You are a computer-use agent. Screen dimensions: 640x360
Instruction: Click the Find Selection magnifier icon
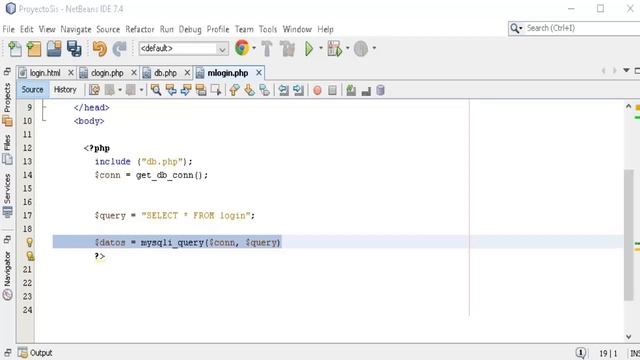(156, 90)
